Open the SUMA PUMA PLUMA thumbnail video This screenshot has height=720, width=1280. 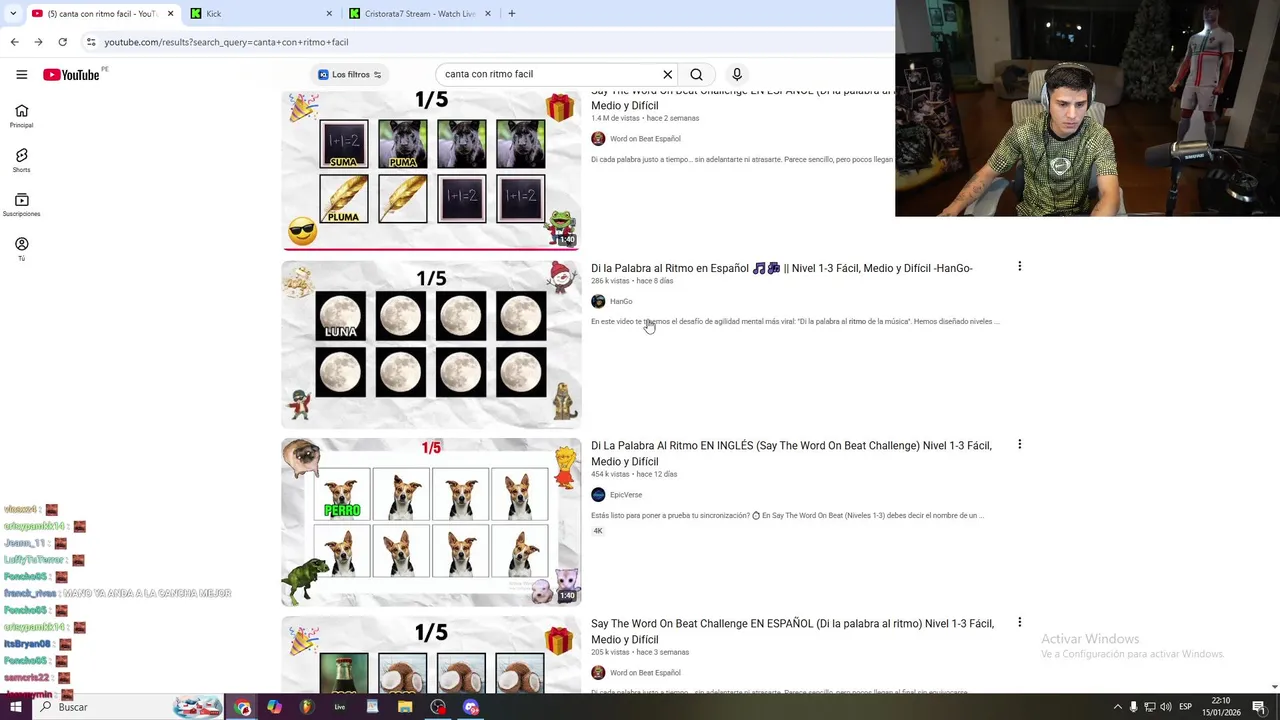point(431,170)
